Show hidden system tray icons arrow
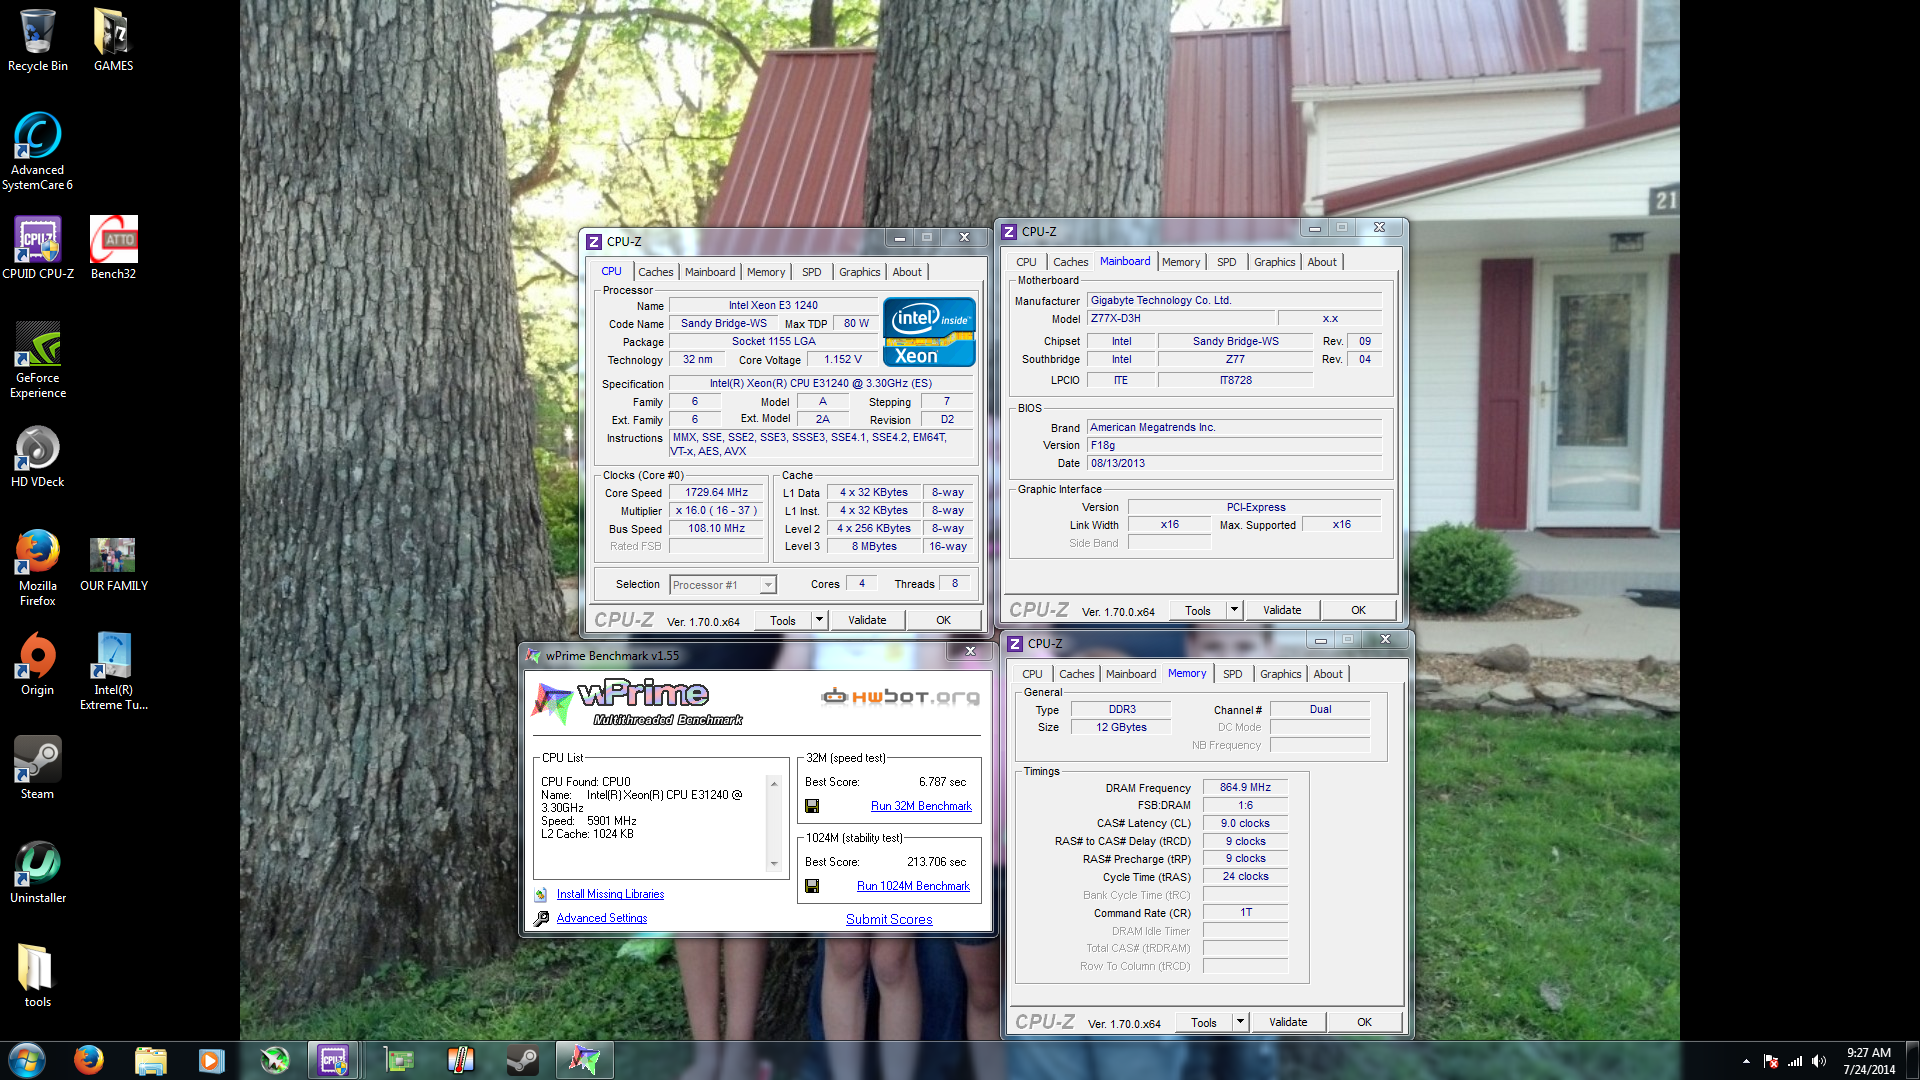 [1746, 1061]
